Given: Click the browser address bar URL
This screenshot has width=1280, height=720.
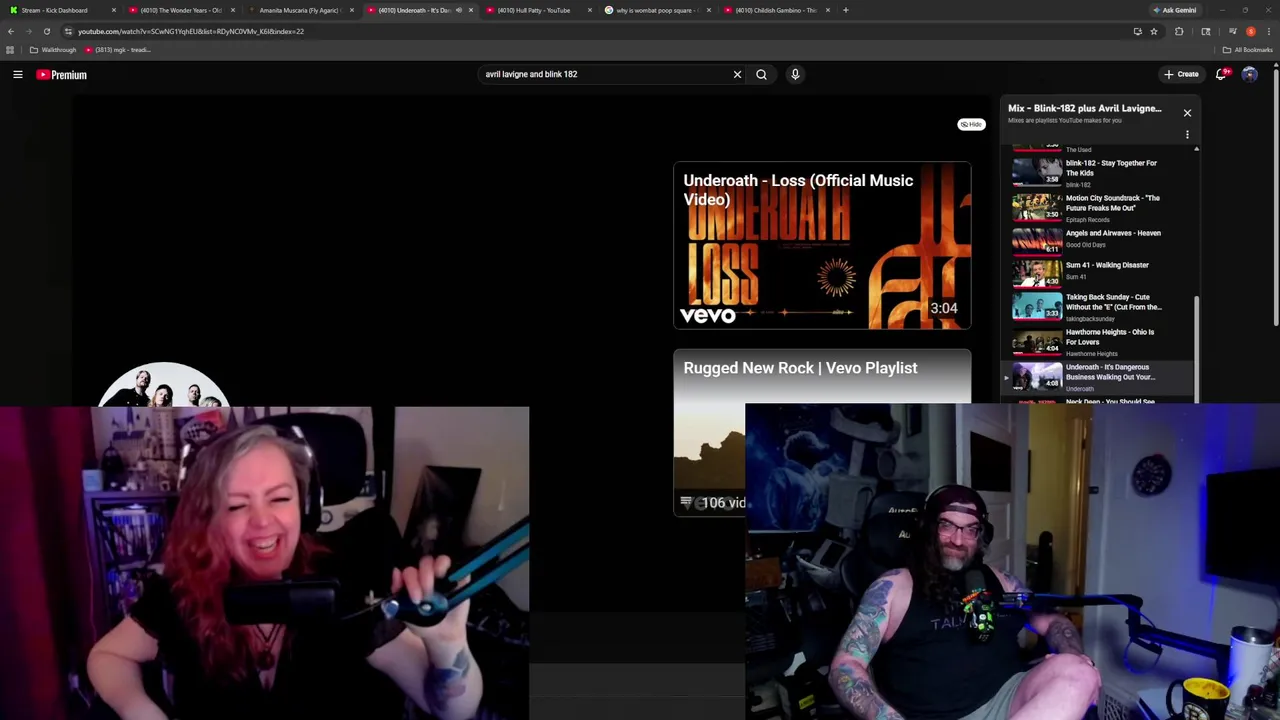Looking at the screenshot, I should click(x=191, y=31).
